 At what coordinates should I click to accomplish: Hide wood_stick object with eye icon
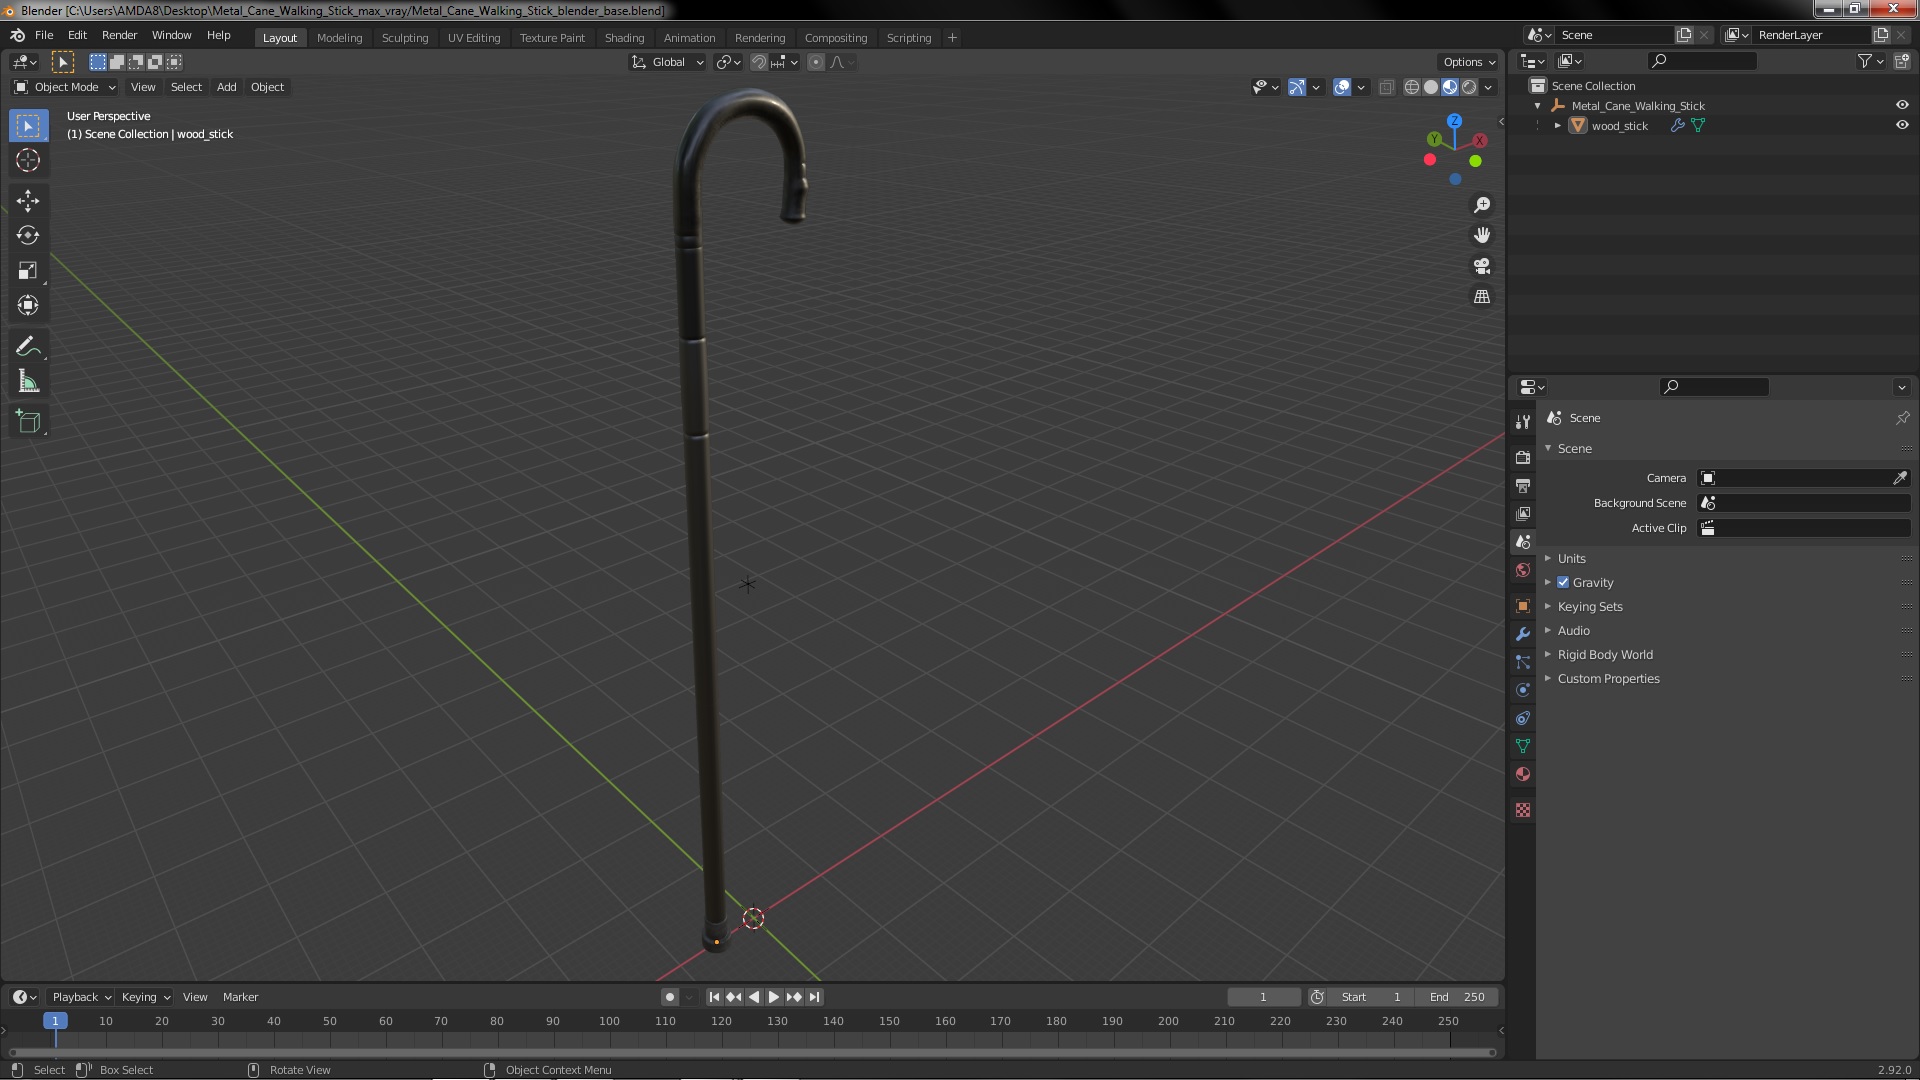(1902, 125)
